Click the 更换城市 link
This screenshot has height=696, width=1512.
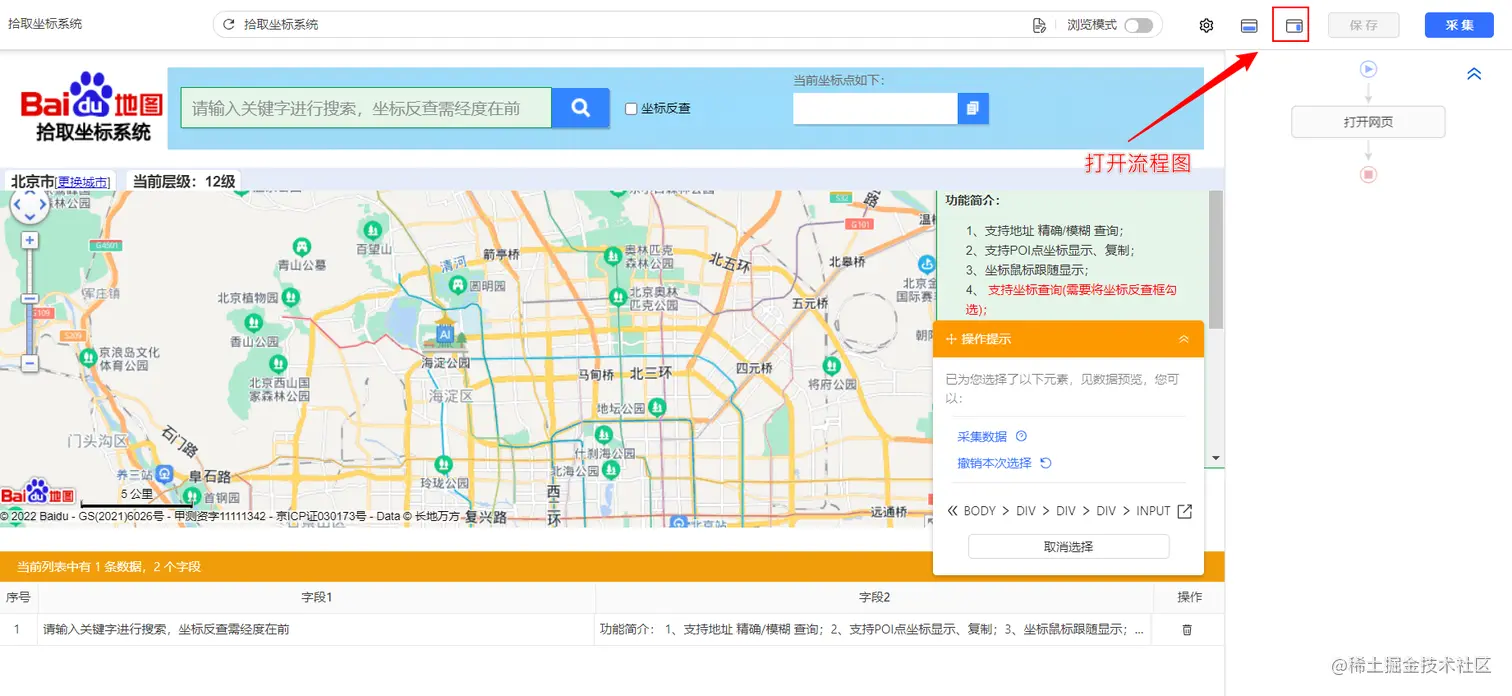coord(83,182)
